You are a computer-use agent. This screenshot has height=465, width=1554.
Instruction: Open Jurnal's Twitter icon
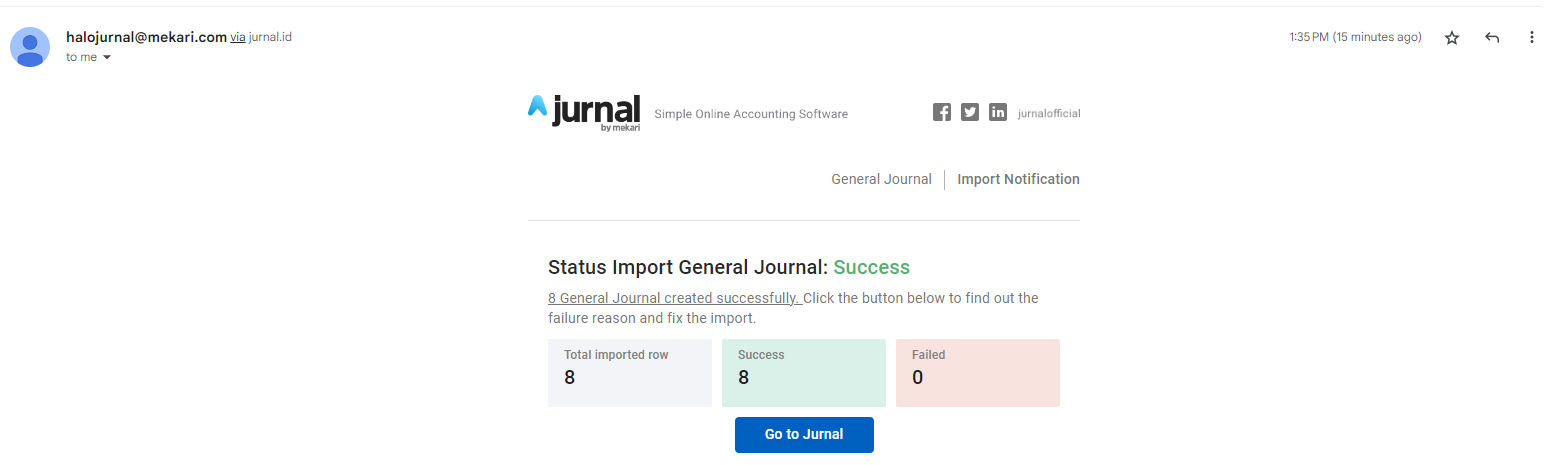coord(970,112)
